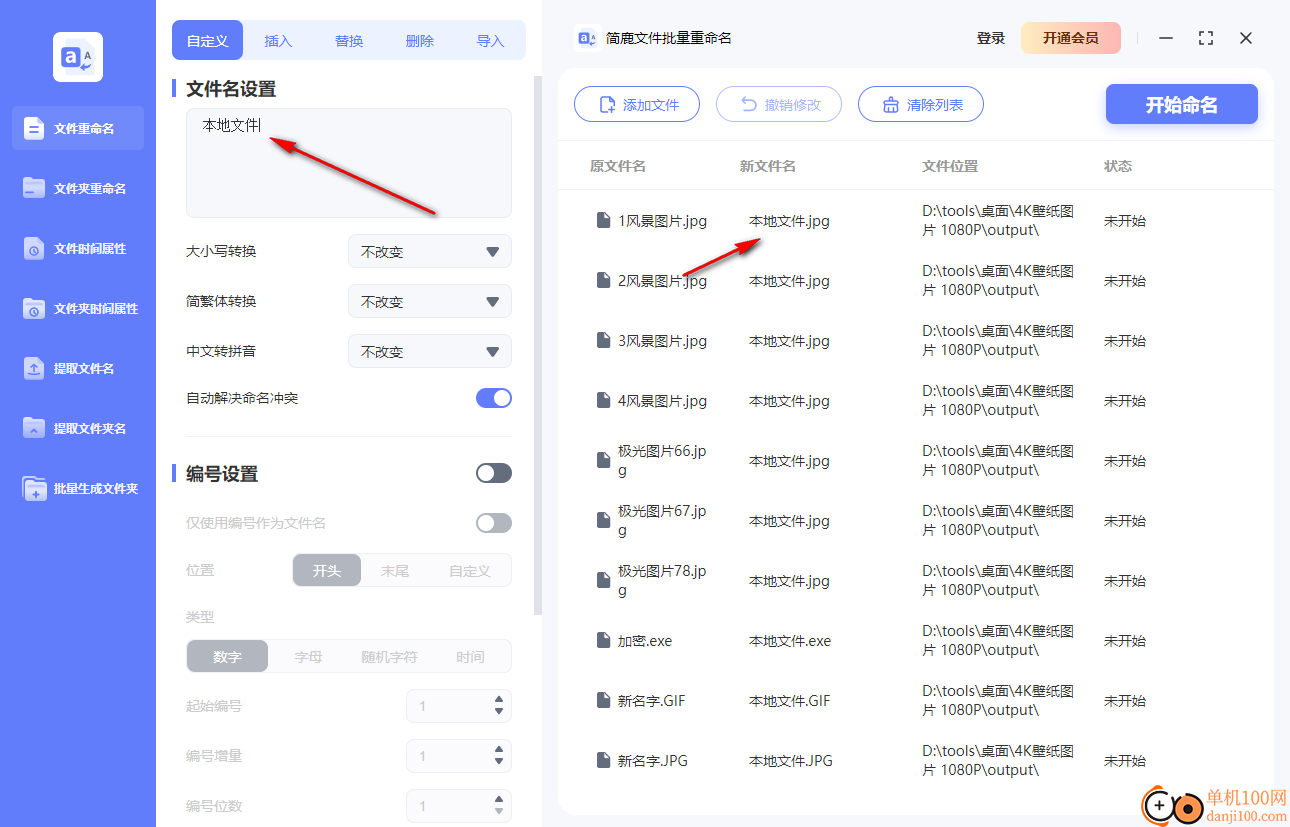Open 简繁体转换 dropdown
The width and height of the screenshot is (1290, 827).
(x=430, y=301)
